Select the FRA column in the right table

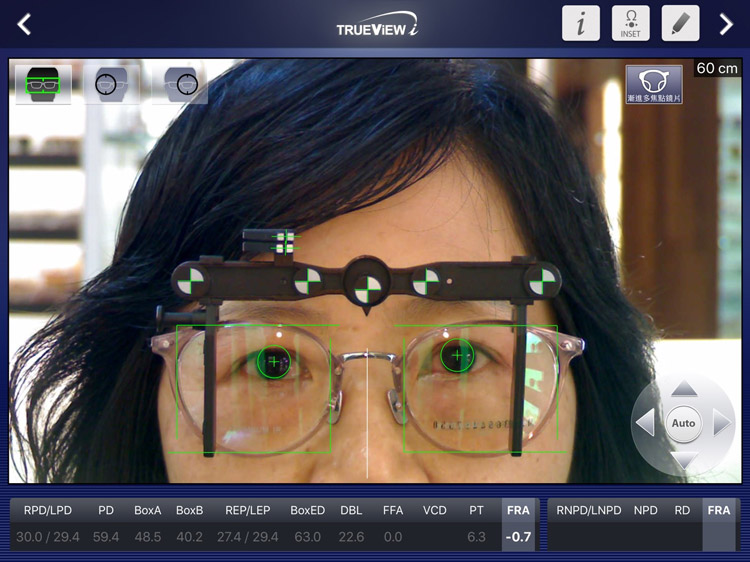(x=719, y=524)
